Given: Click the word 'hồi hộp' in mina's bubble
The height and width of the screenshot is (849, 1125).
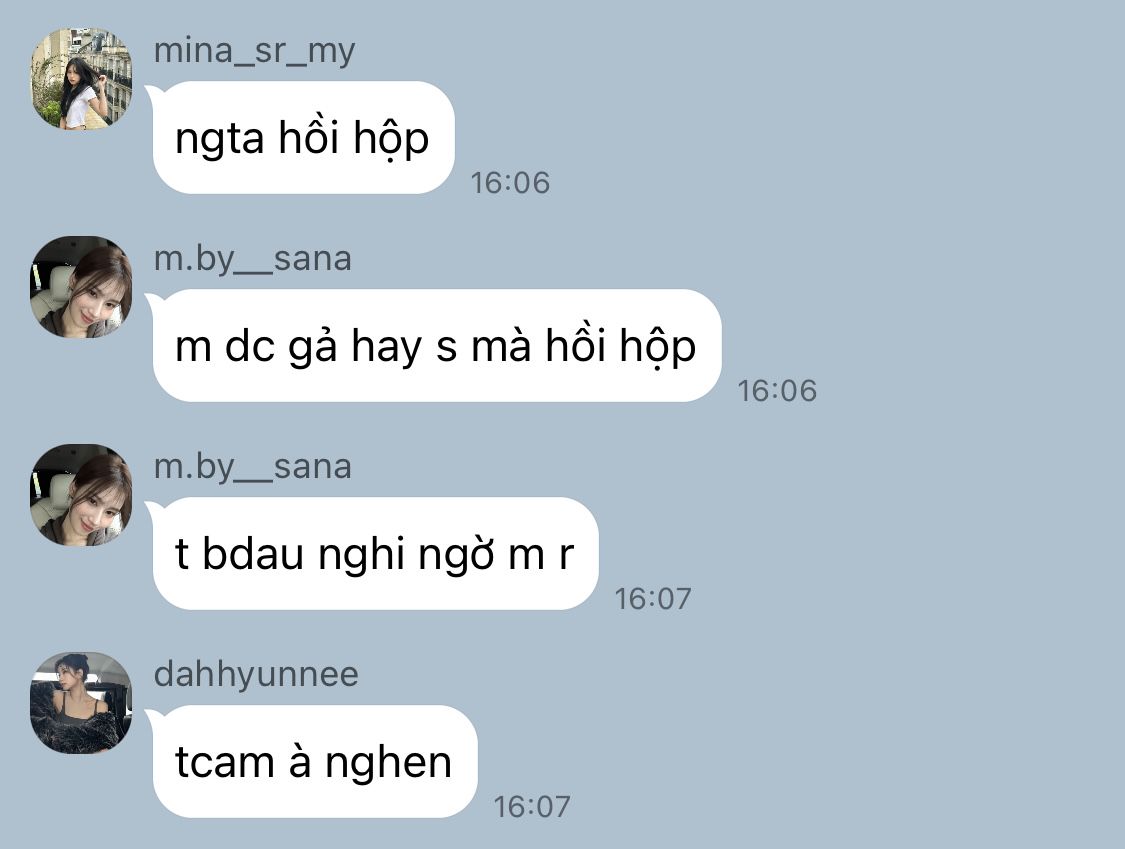Looking at the screenshot, I should click(354, 139).
